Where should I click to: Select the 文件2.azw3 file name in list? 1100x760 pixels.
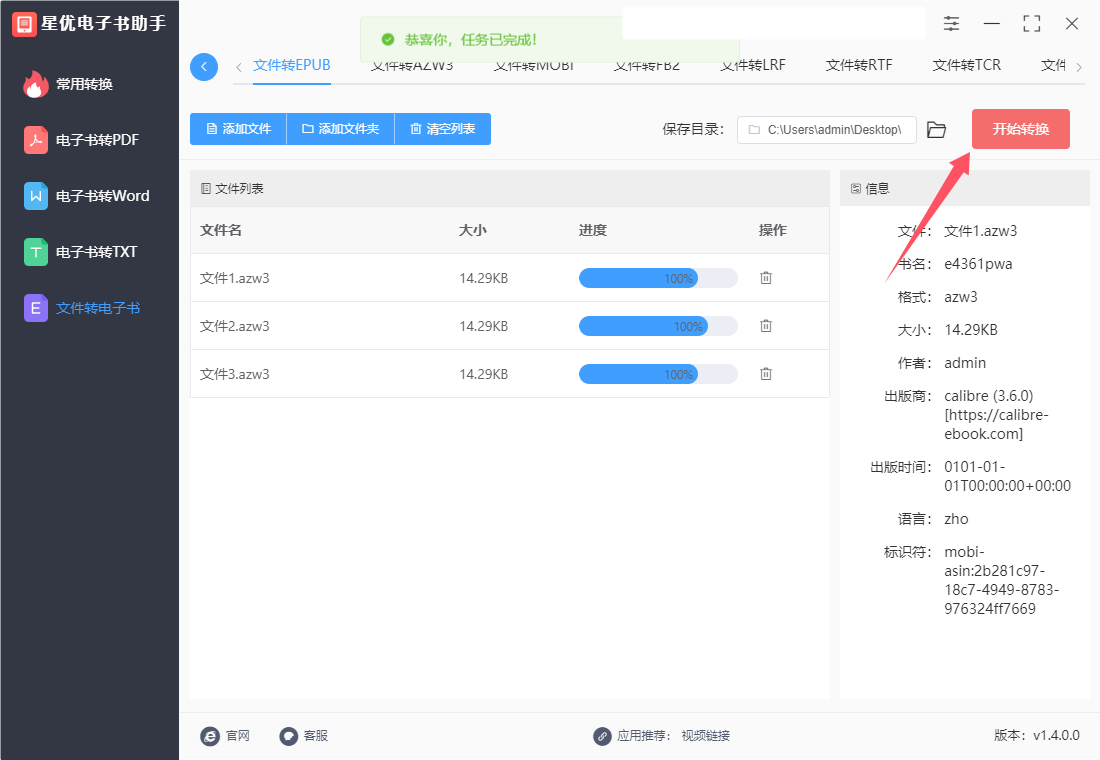pos(235,326)
